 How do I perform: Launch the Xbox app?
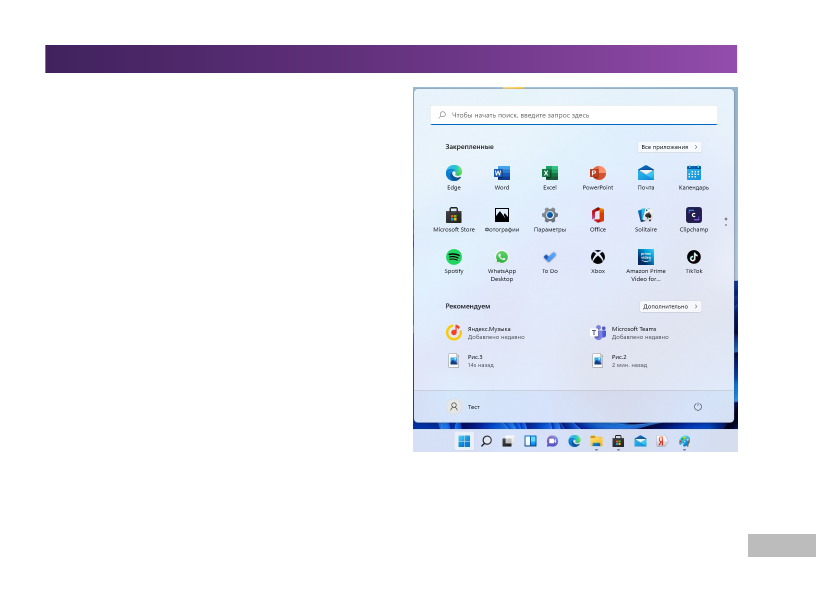click(597, 257)
